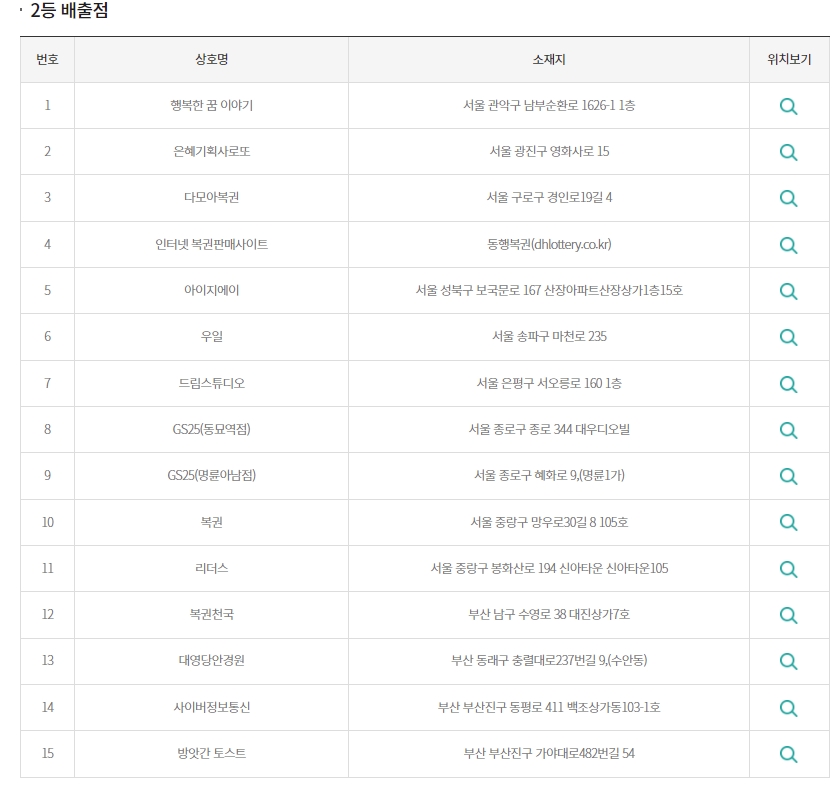
Task: Select the 소재지 column header
Action: click(x=549, y=59)
